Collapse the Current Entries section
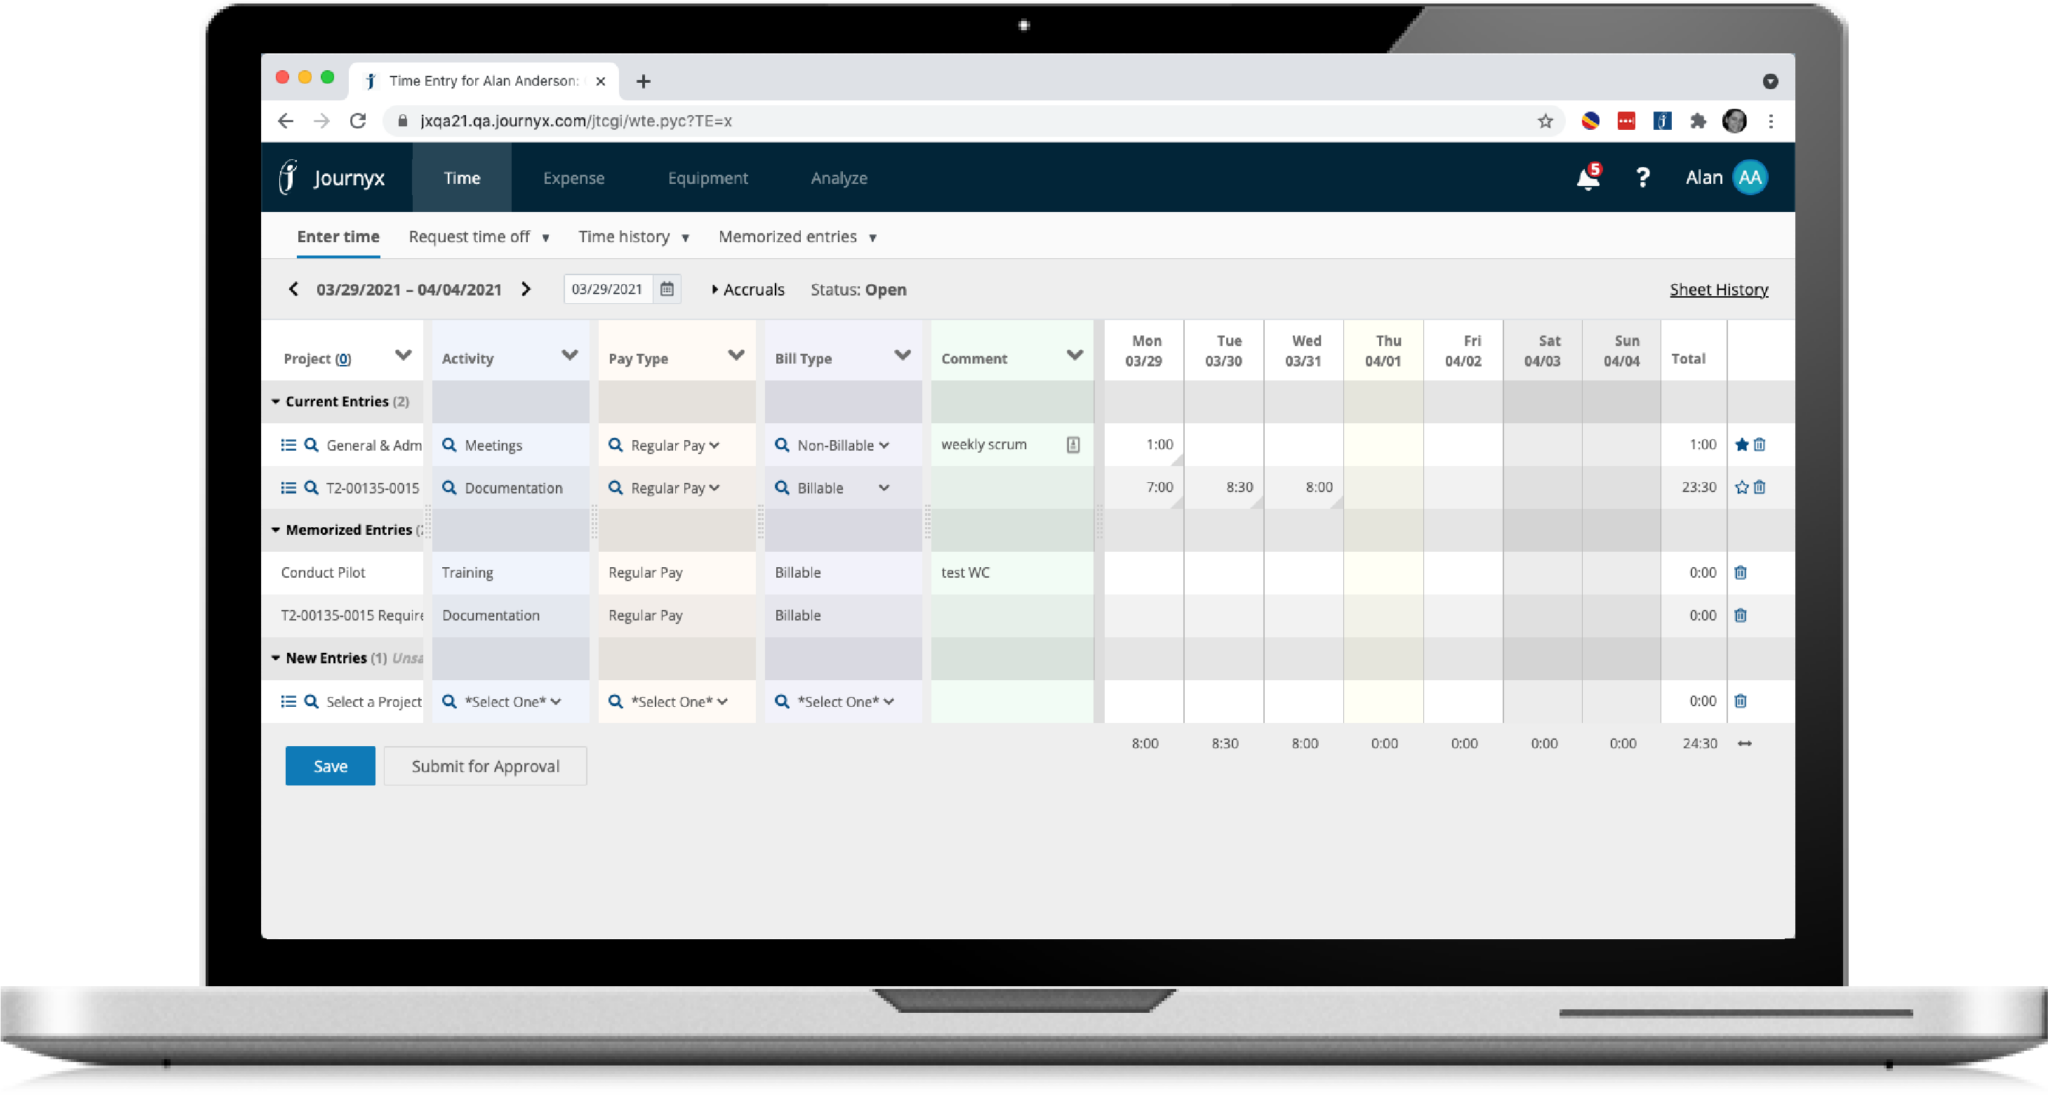The width and height of the screenshot is (2048, 1095). pos(276,401)
